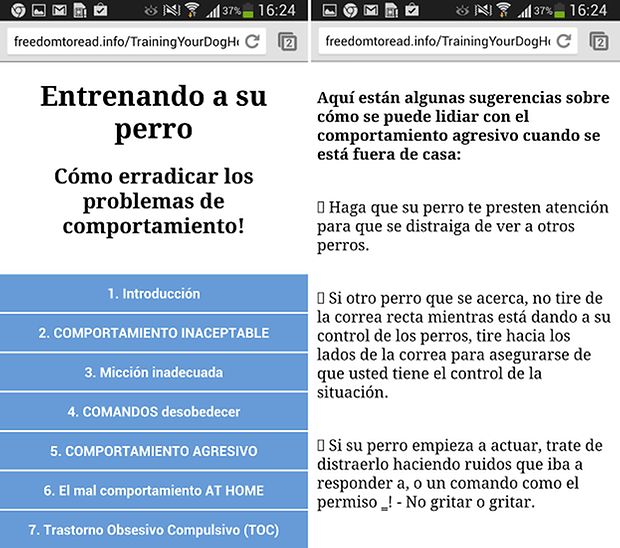Screen dimensions: 620x548
Task: Open chapter 1. Introducción
Action: pyautogui.click(x=154, y=293)
